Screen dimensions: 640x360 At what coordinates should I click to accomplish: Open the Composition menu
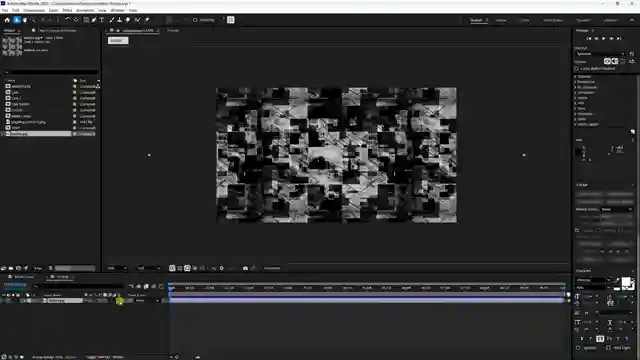(x=34, y=10)
